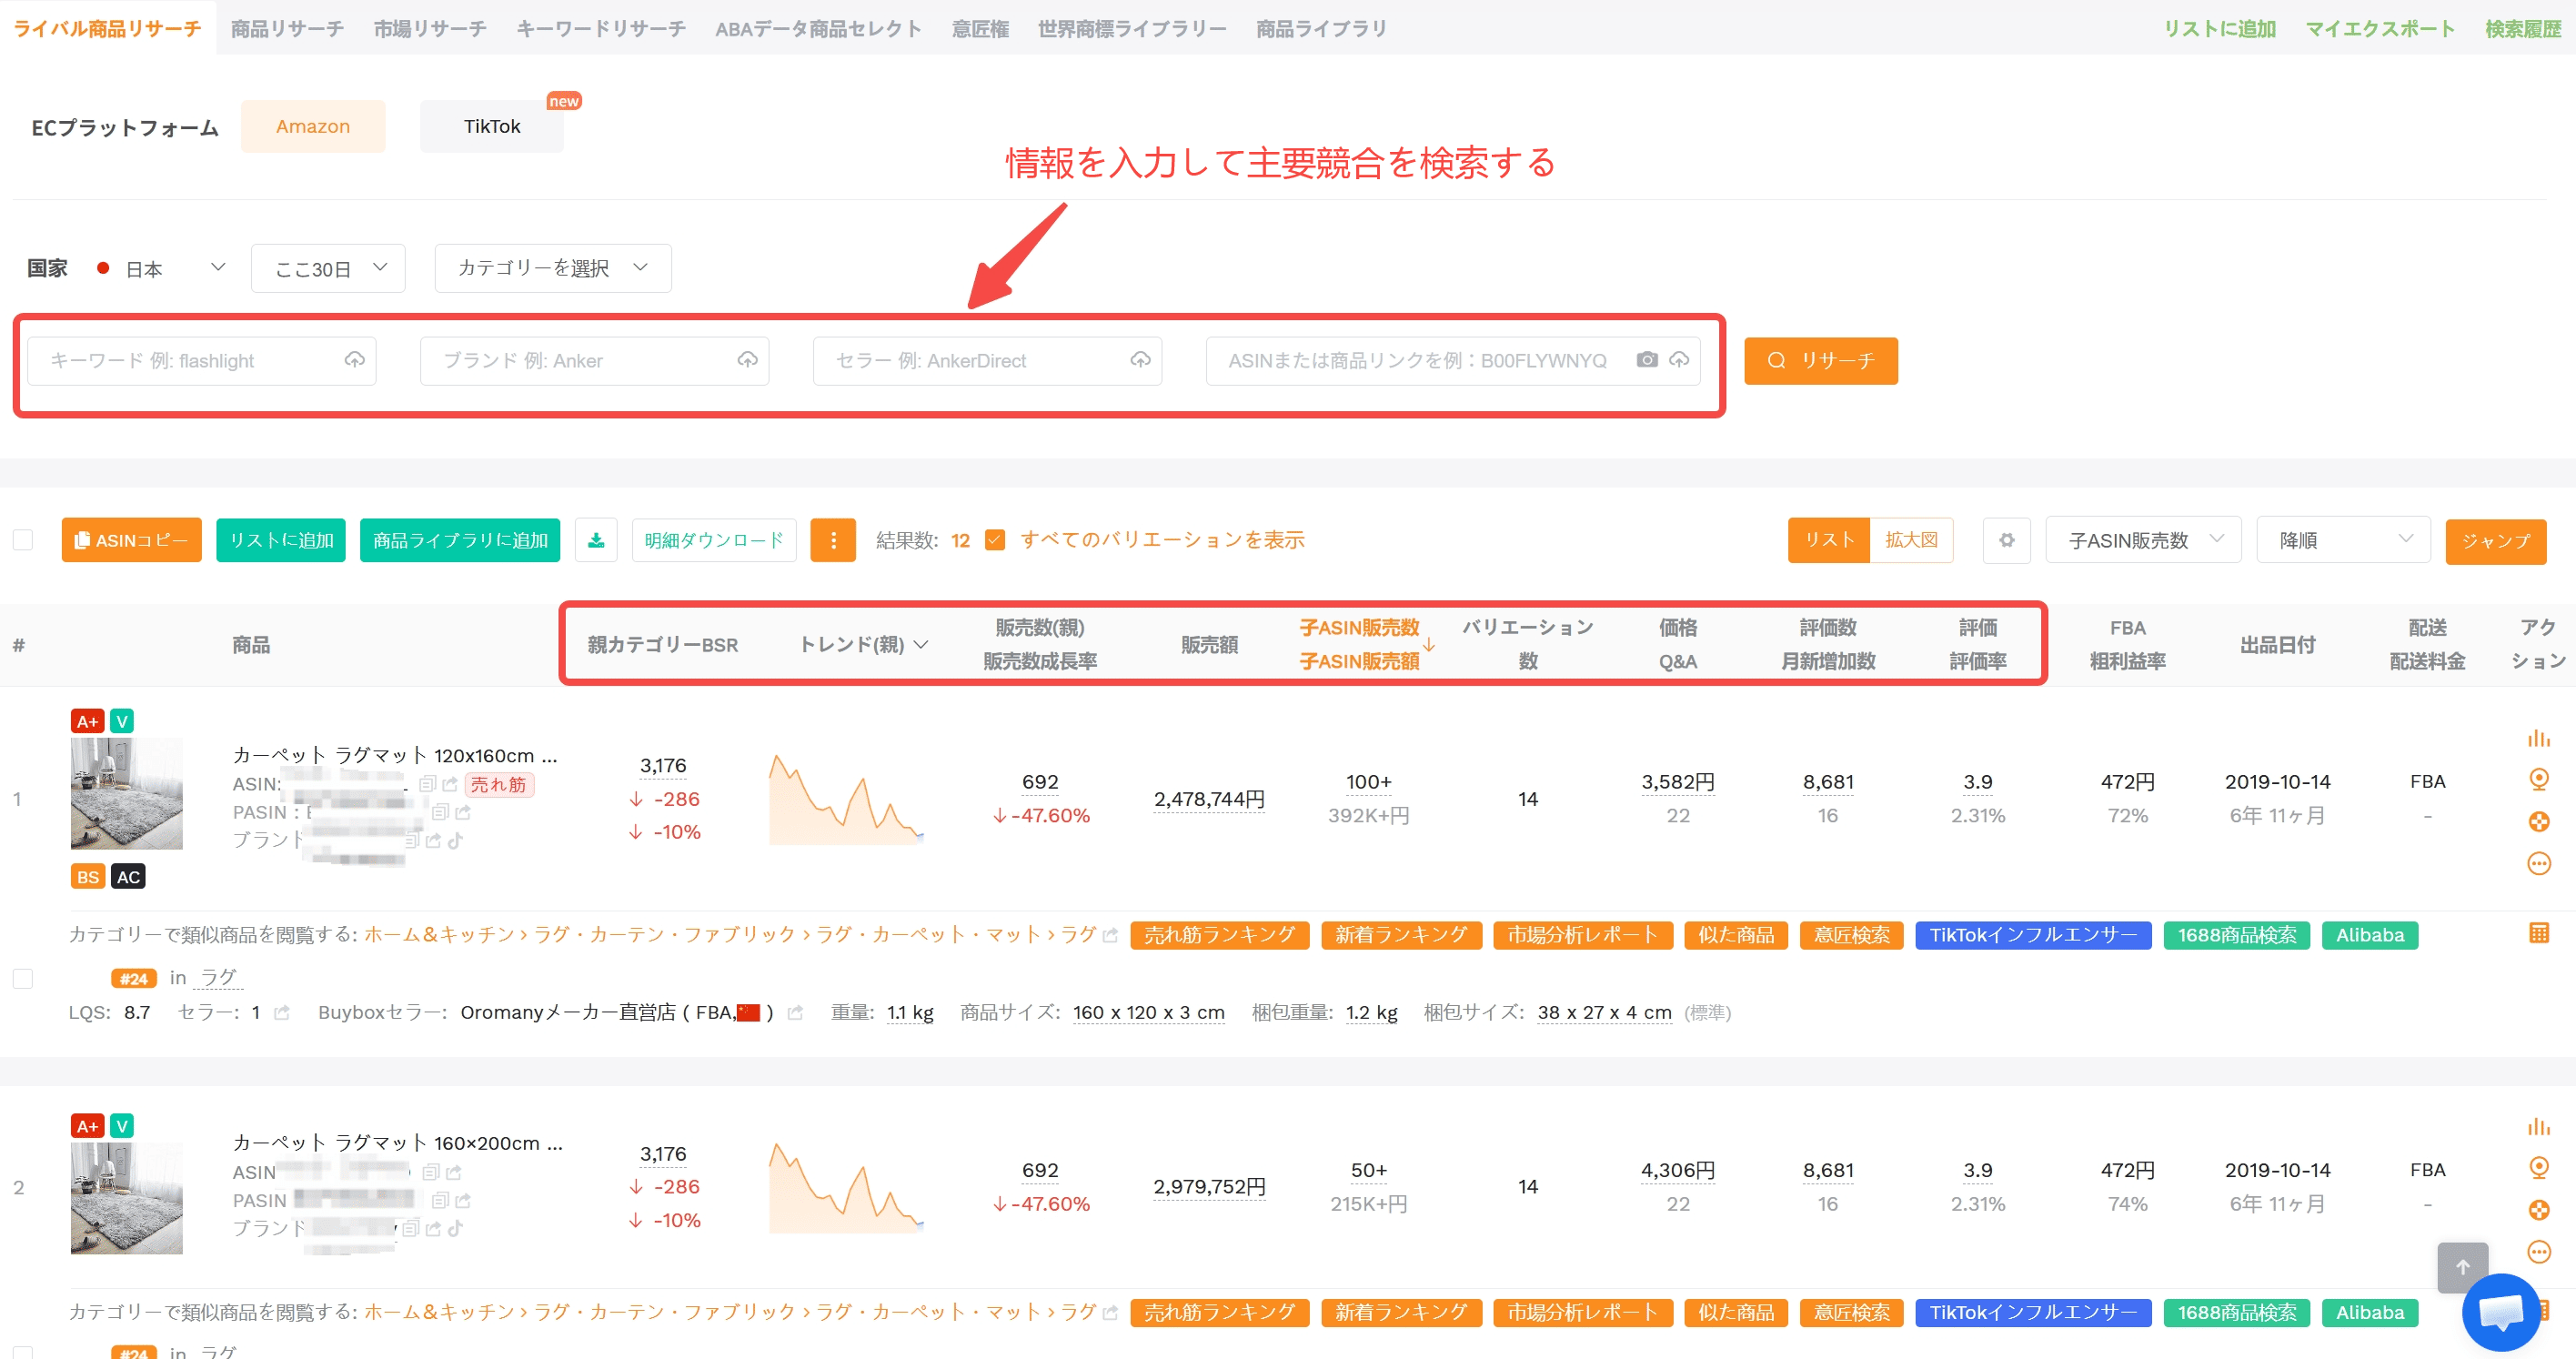Open the first product's rug thumbnail

(127, 793)
